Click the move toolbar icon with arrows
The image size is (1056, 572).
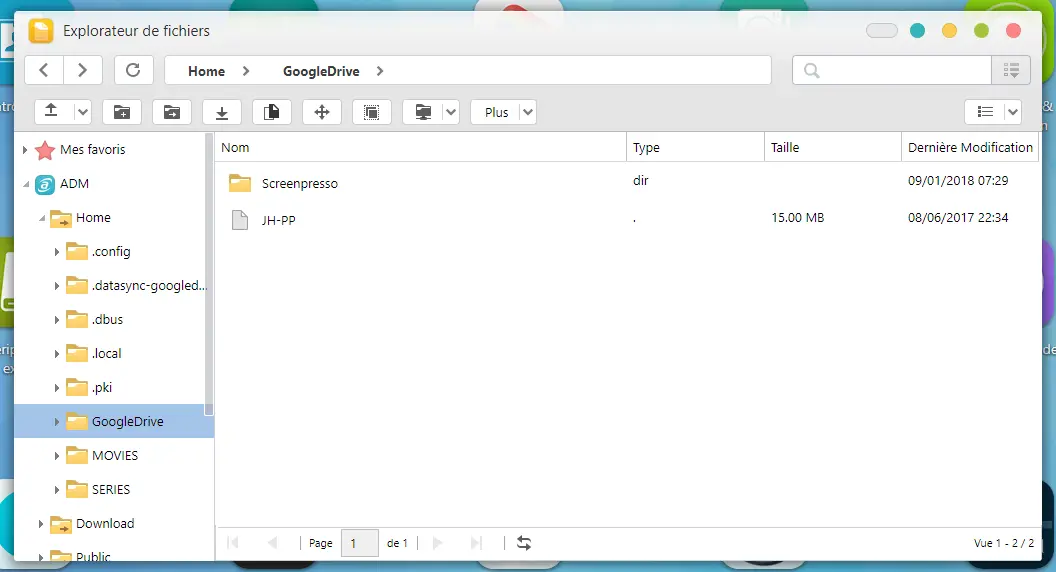coord(322,112)
